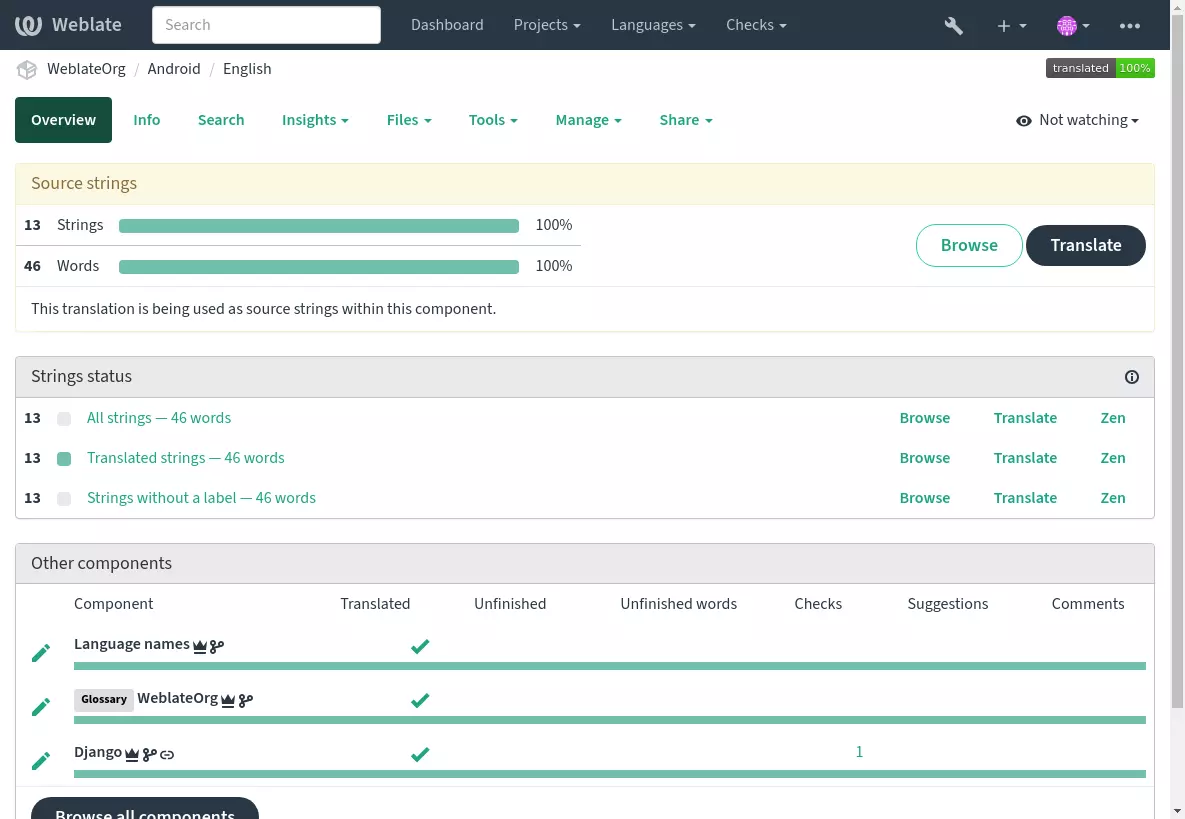The width and height of the screenshot is (1185, 819).
Task: Click Translate for Translated strings row
Action: pyautogui.click(x=1025, y=459)
